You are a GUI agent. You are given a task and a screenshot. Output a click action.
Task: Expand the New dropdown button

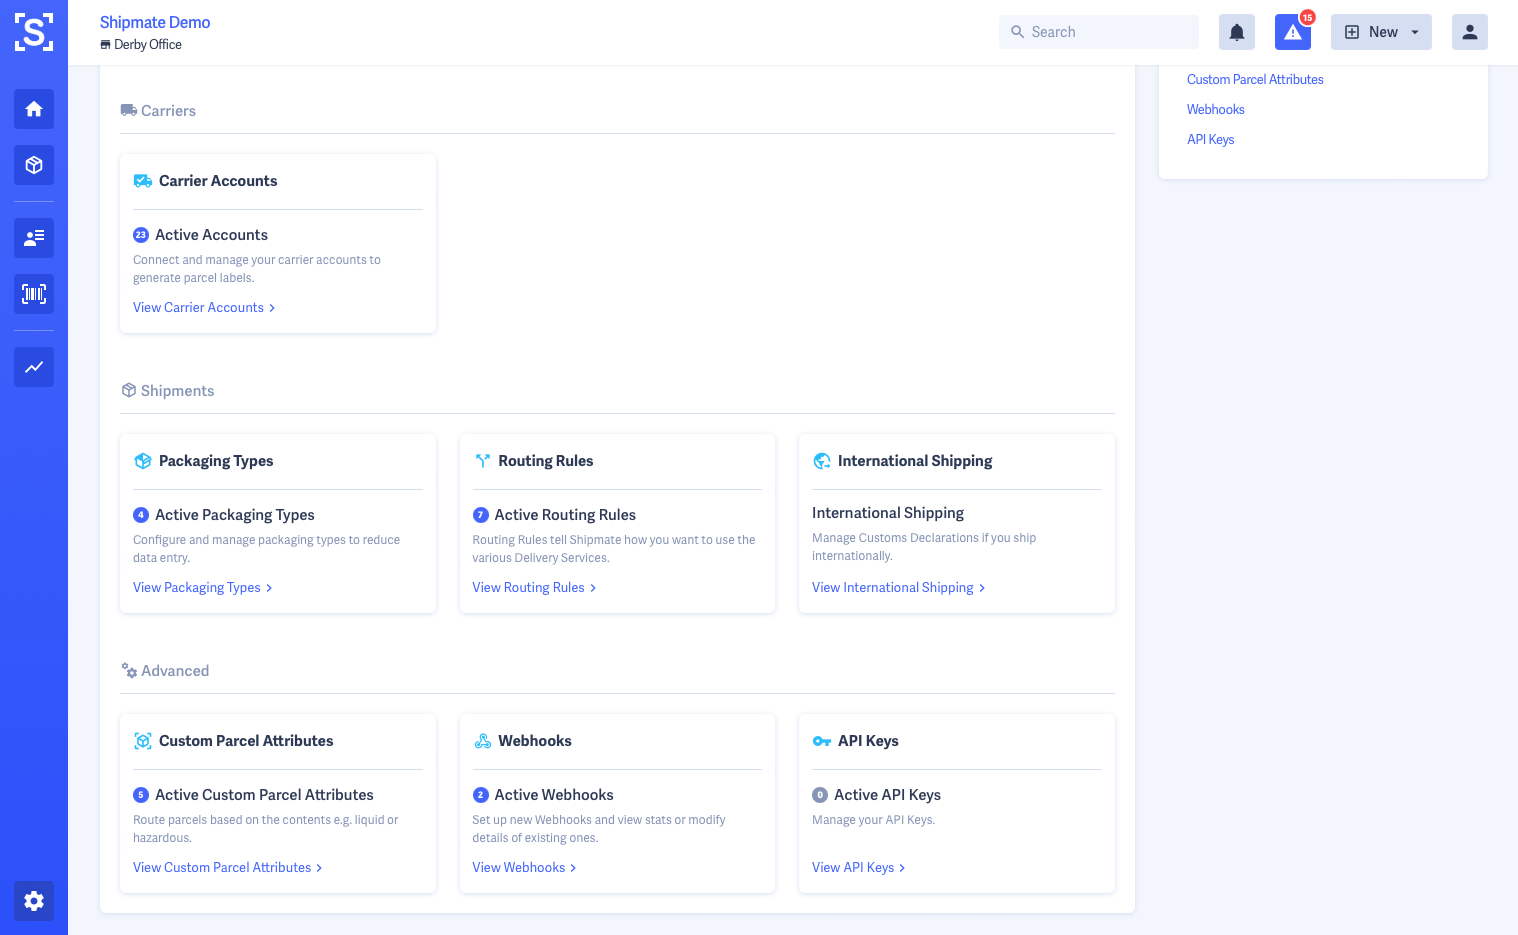(1380, 32)
